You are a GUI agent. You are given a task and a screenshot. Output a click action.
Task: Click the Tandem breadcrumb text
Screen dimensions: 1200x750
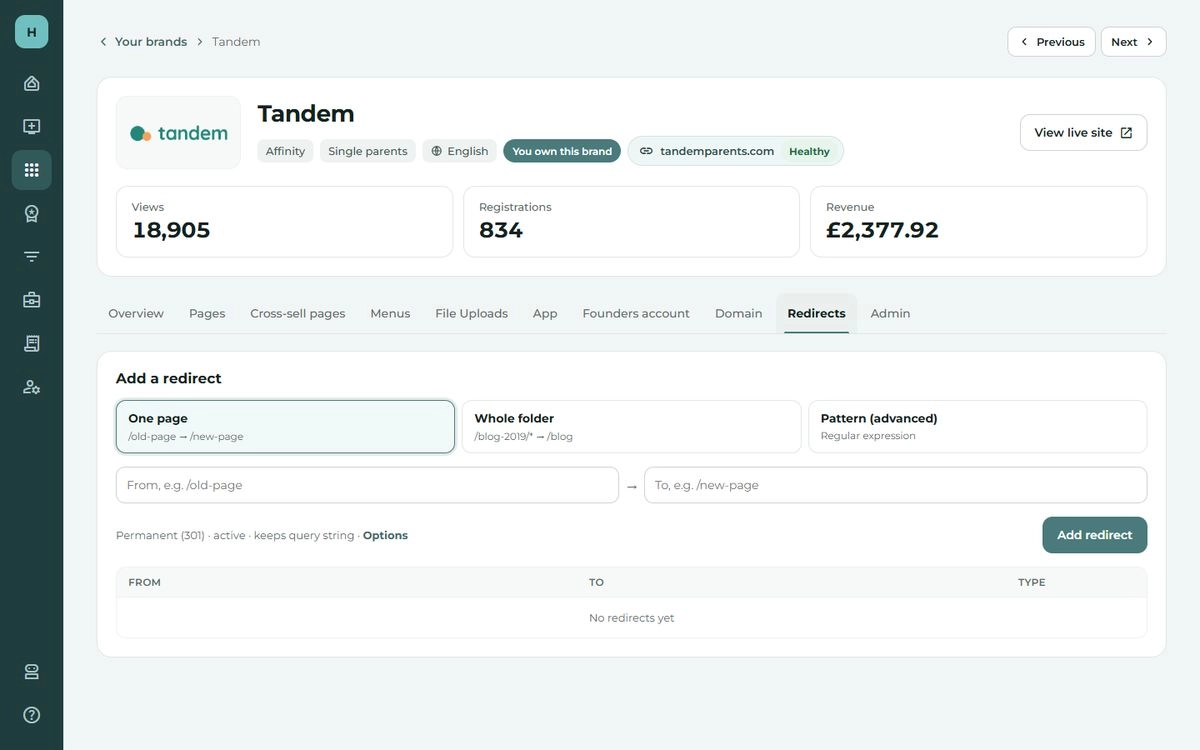pyautogui.click(x=236, y=42)
